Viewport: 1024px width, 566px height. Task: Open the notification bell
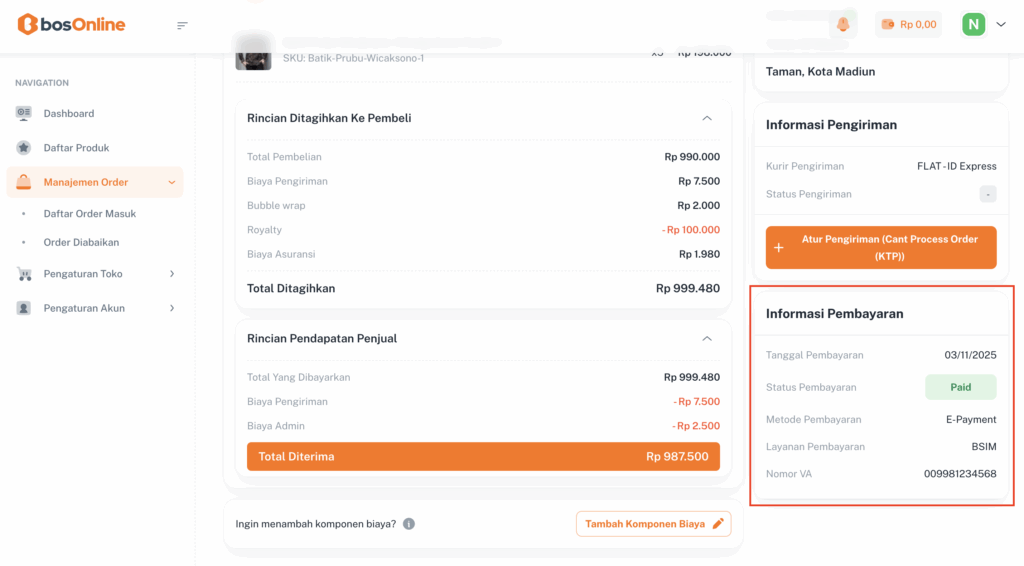coord(843,24)
